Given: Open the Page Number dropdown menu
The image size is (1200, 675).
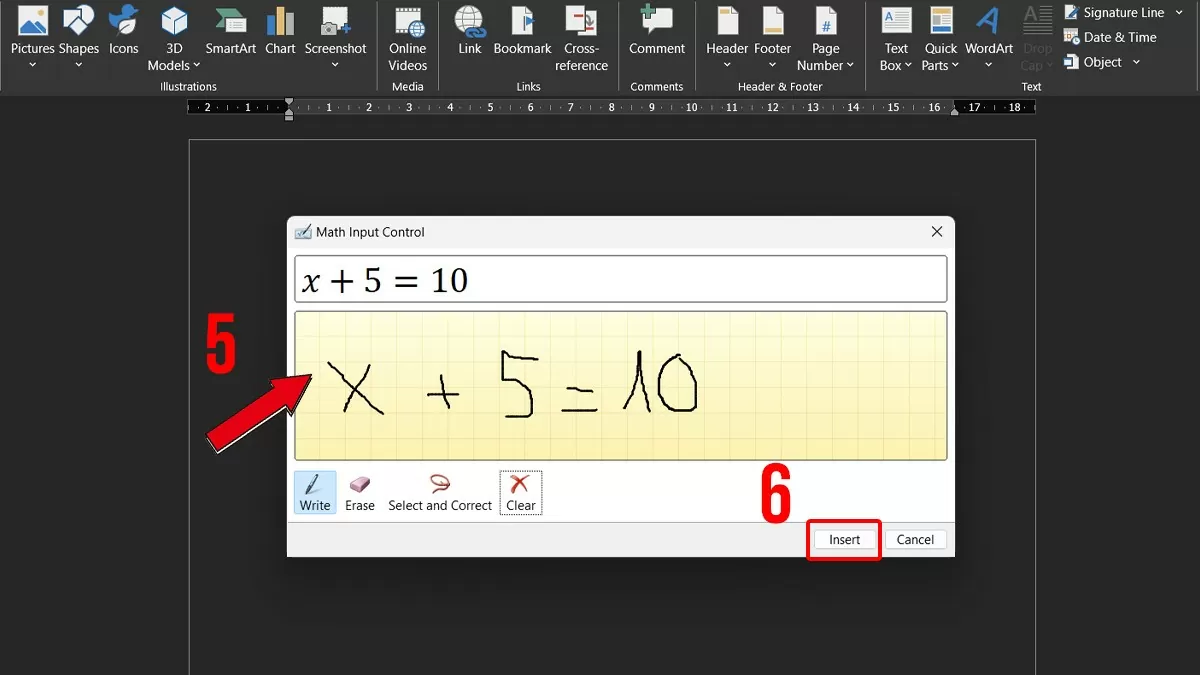Looking at the screenshot, I should pyautogui.click(x=825, y=40).
